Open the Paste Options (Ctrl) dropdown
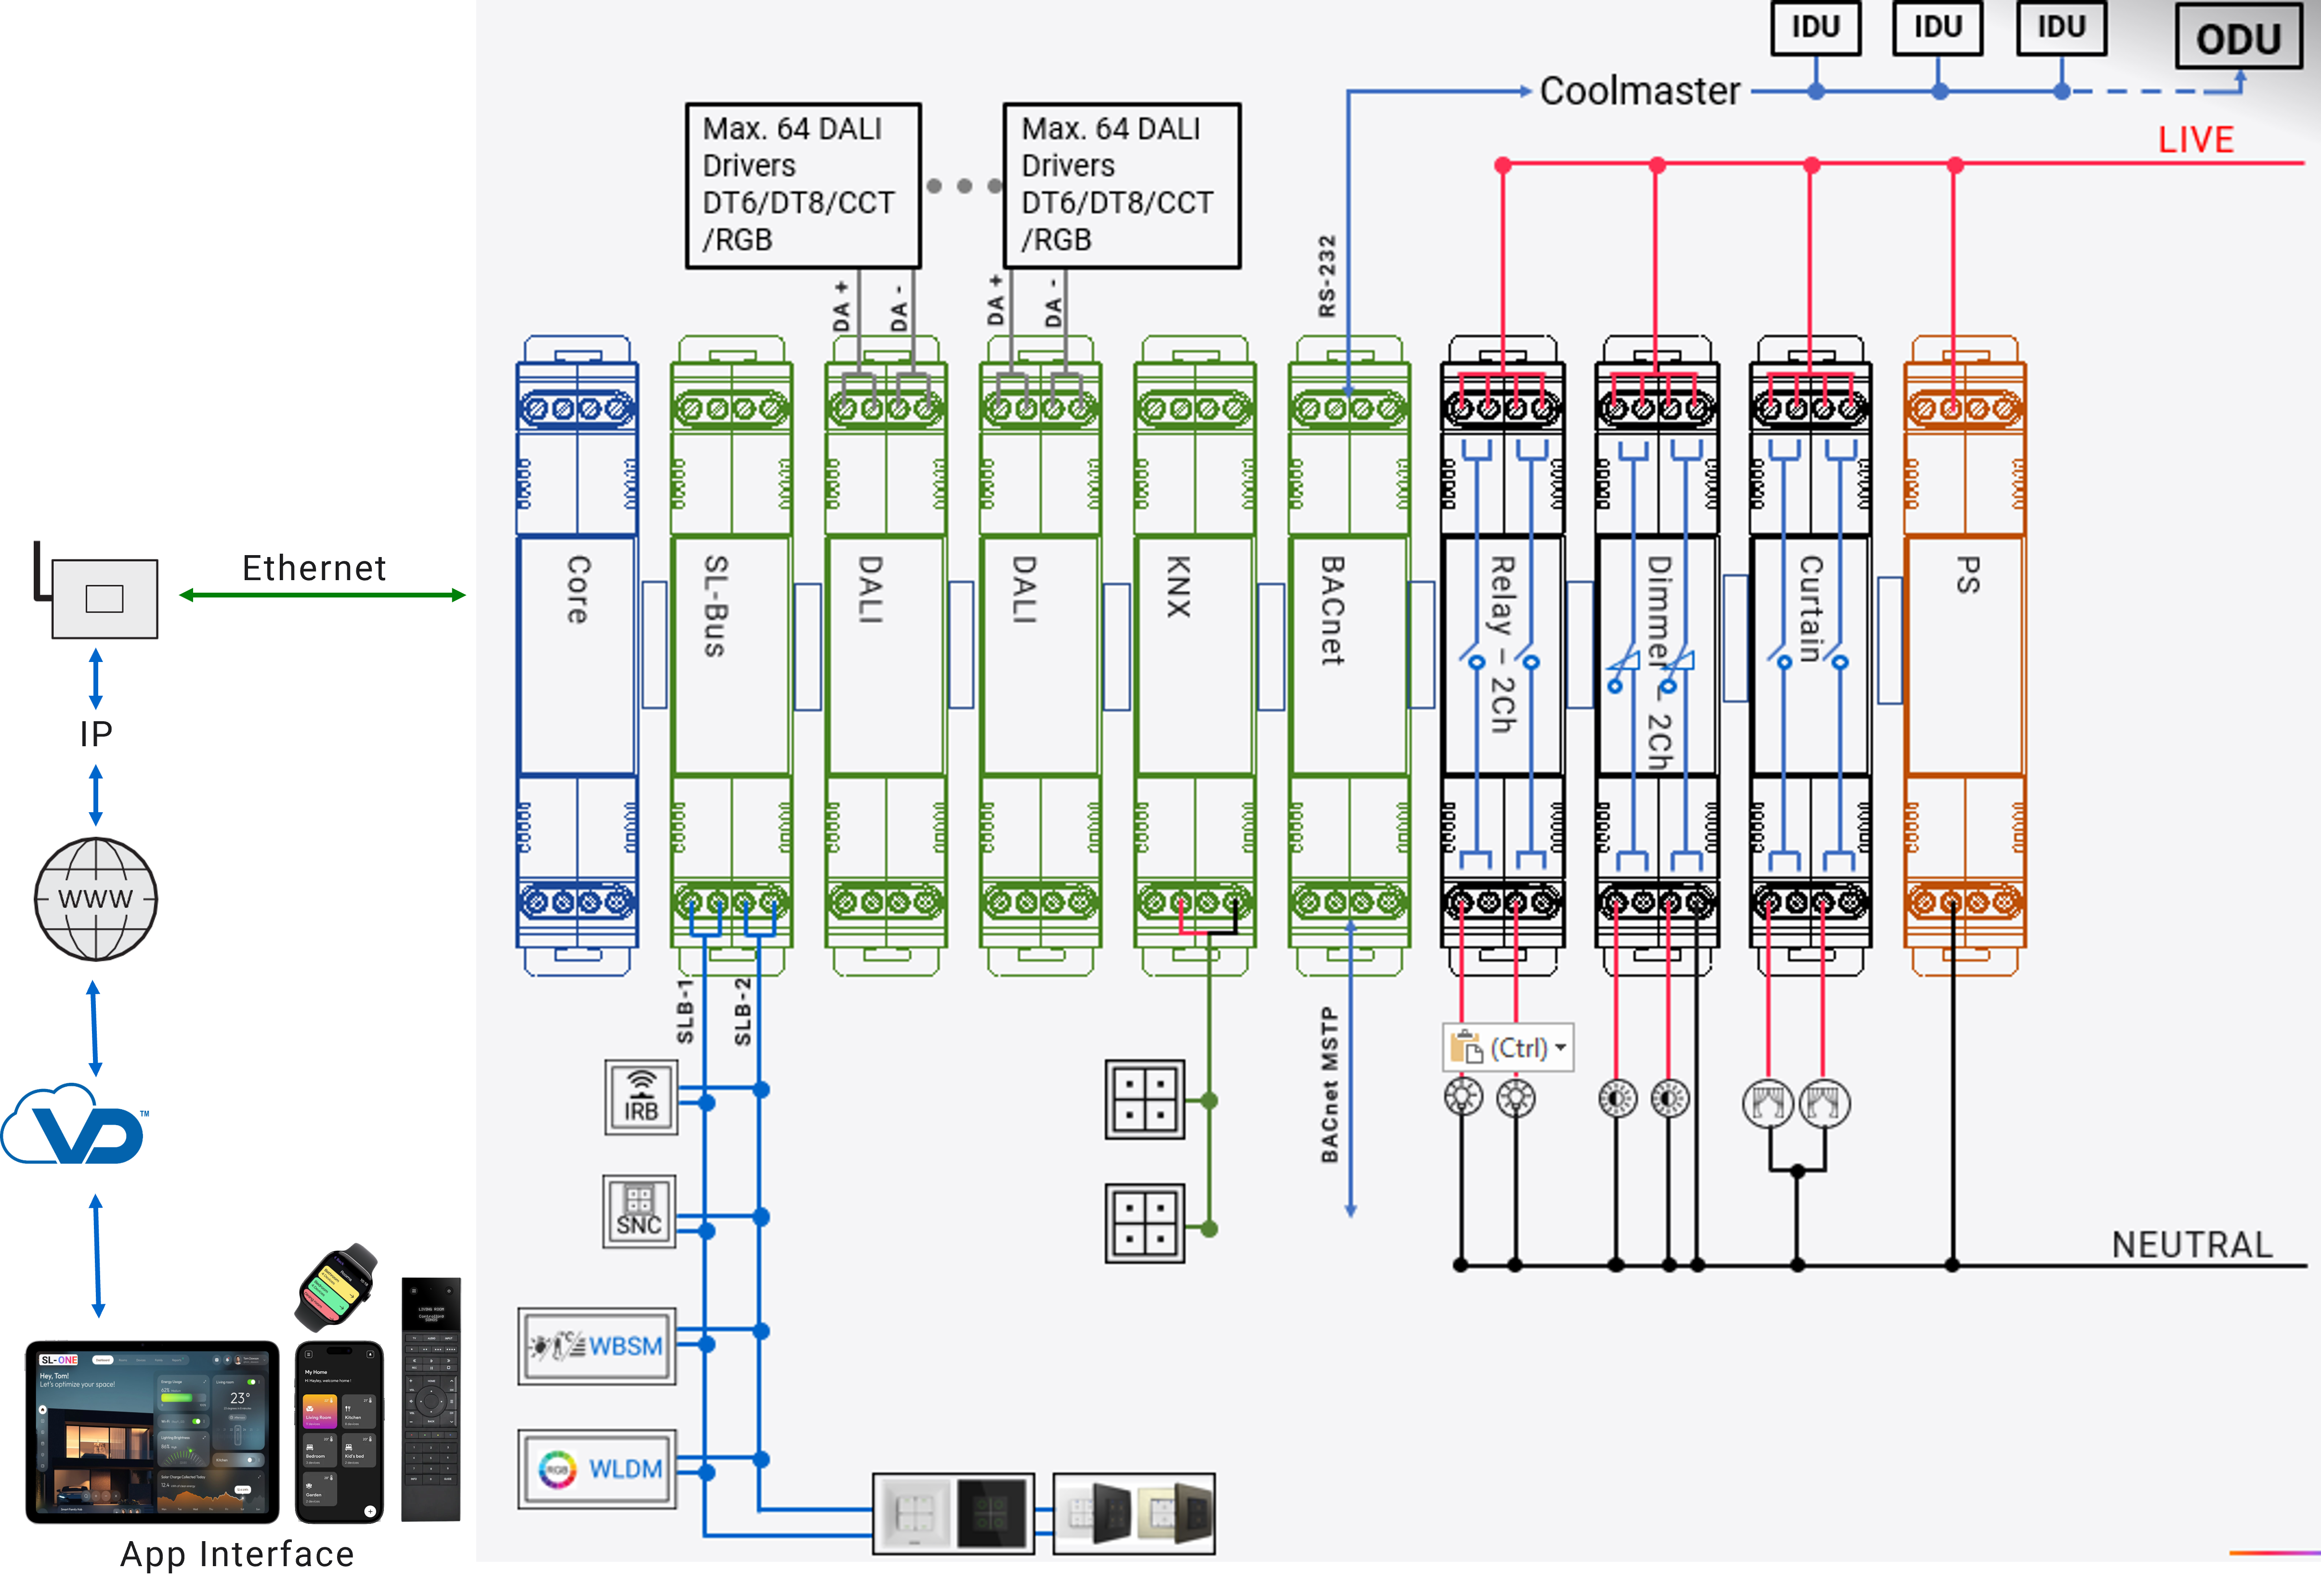This screenshot has width=2321, height=1596. [1508, 1048]
